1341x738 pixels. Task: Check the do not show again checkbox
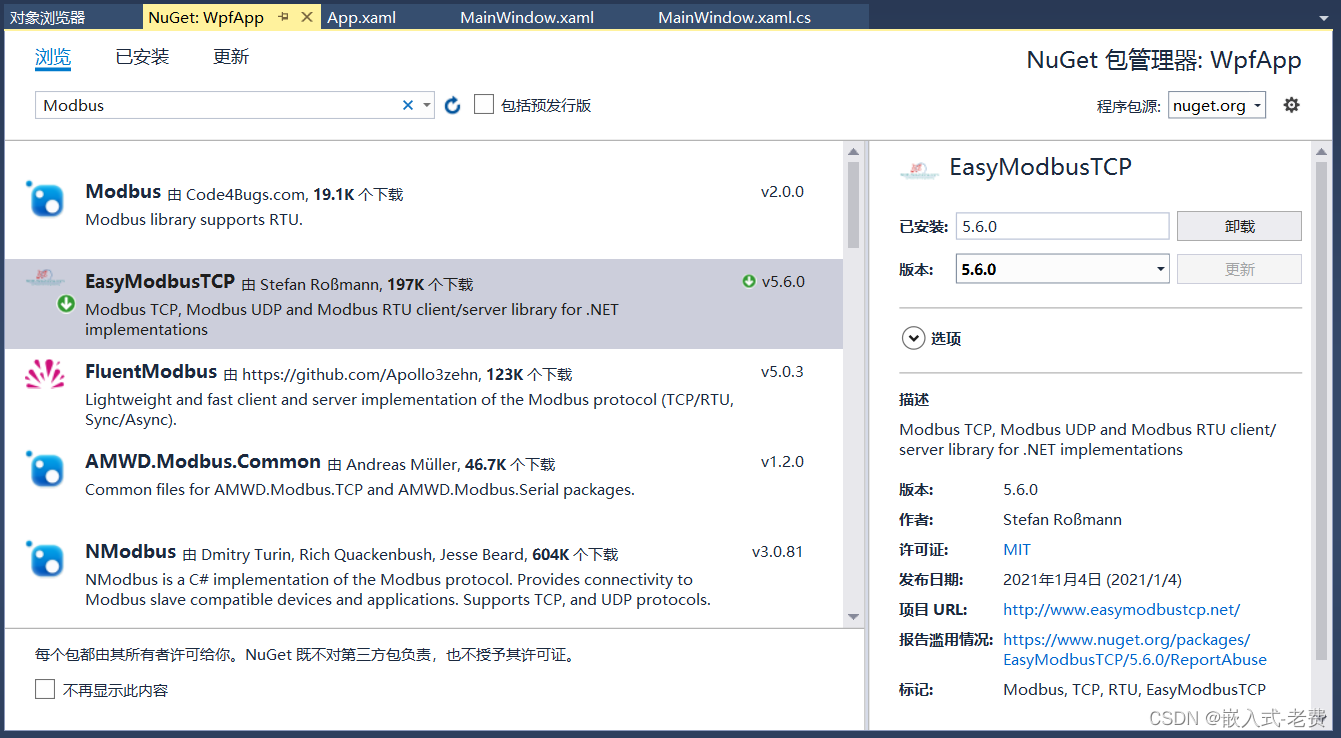click(45, 689)
